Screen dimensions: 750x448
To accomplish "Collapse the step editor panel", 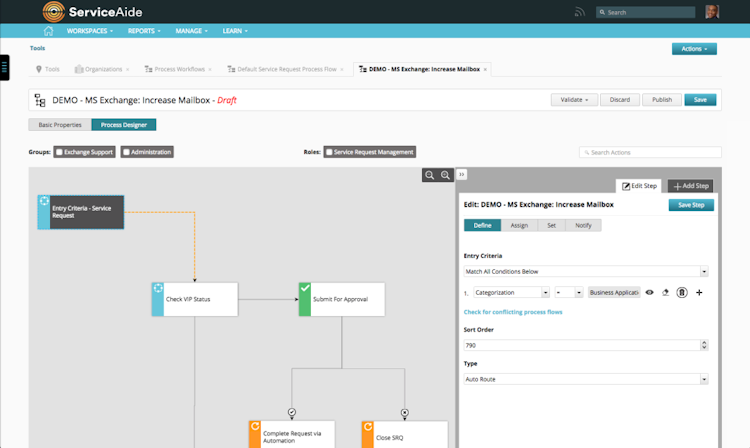I will tap(462, 175).
